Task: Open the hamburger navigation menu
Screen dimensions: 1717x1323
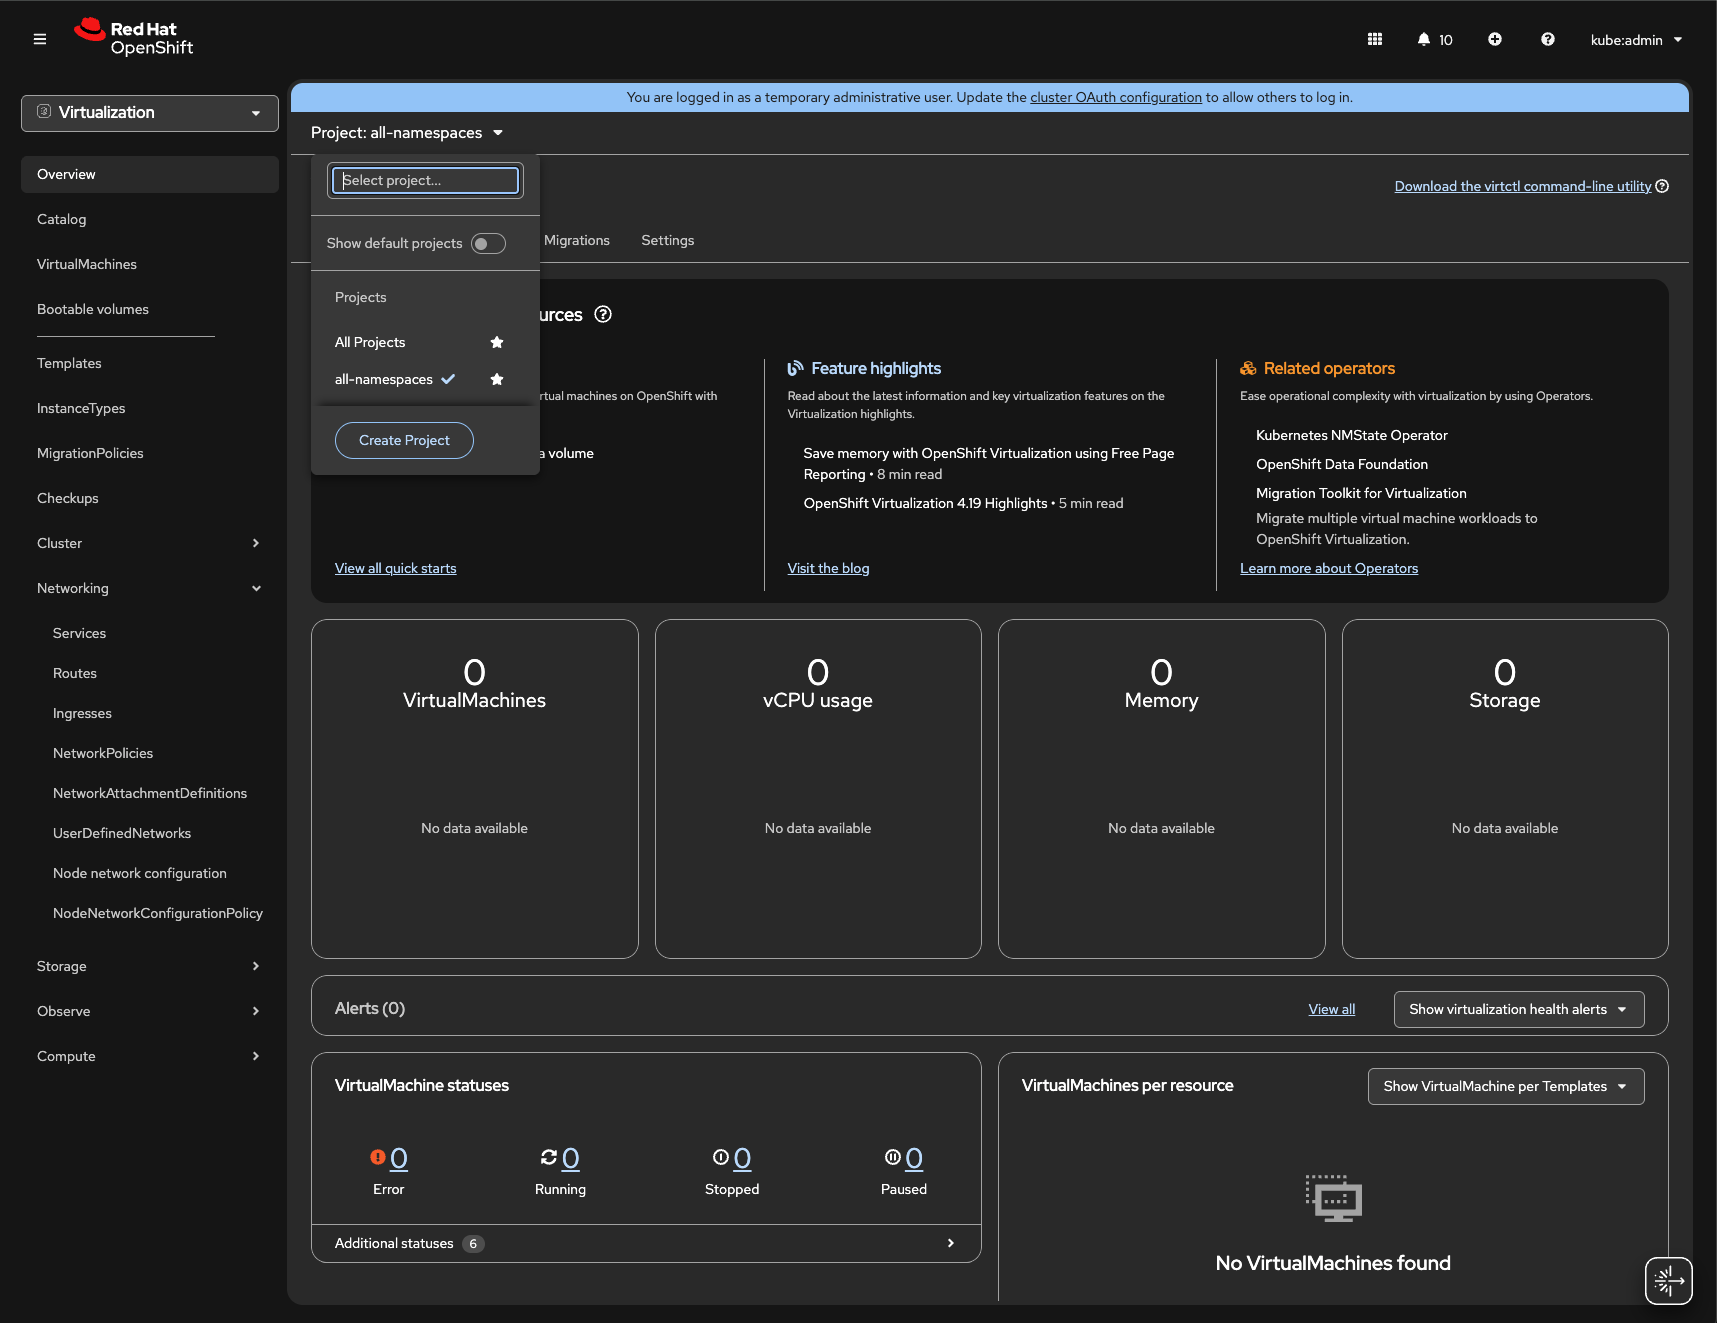Action: tap(40, 39)
